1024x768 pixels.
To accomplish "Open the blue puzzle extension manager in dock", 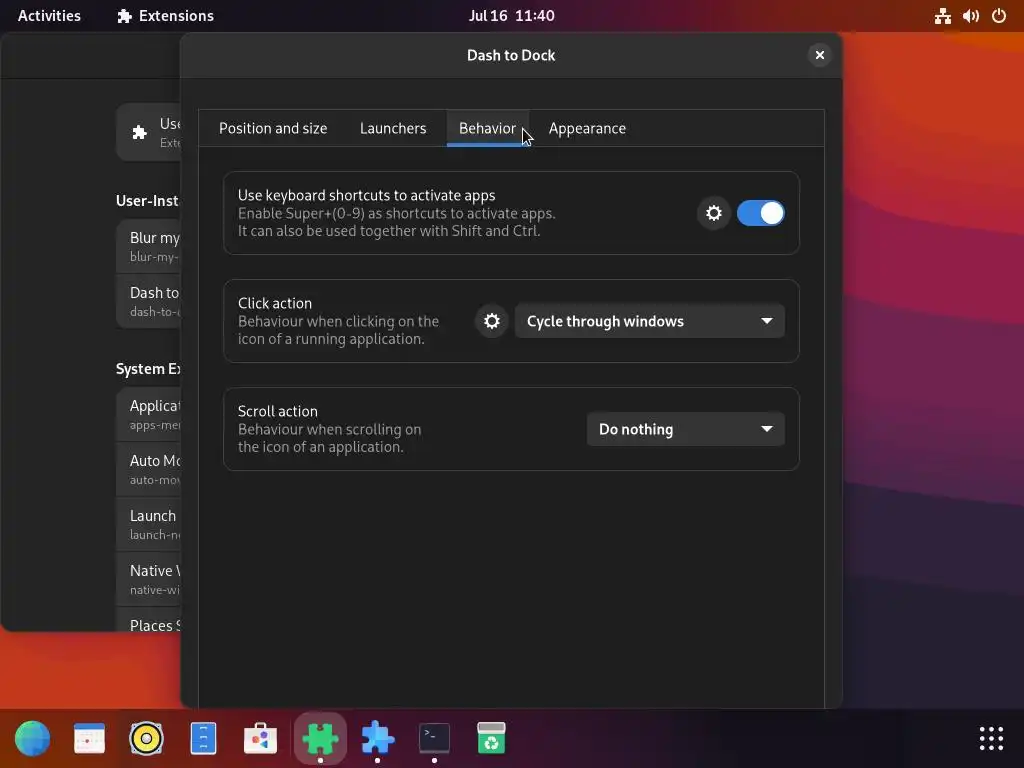I will (x=377, y=739).
